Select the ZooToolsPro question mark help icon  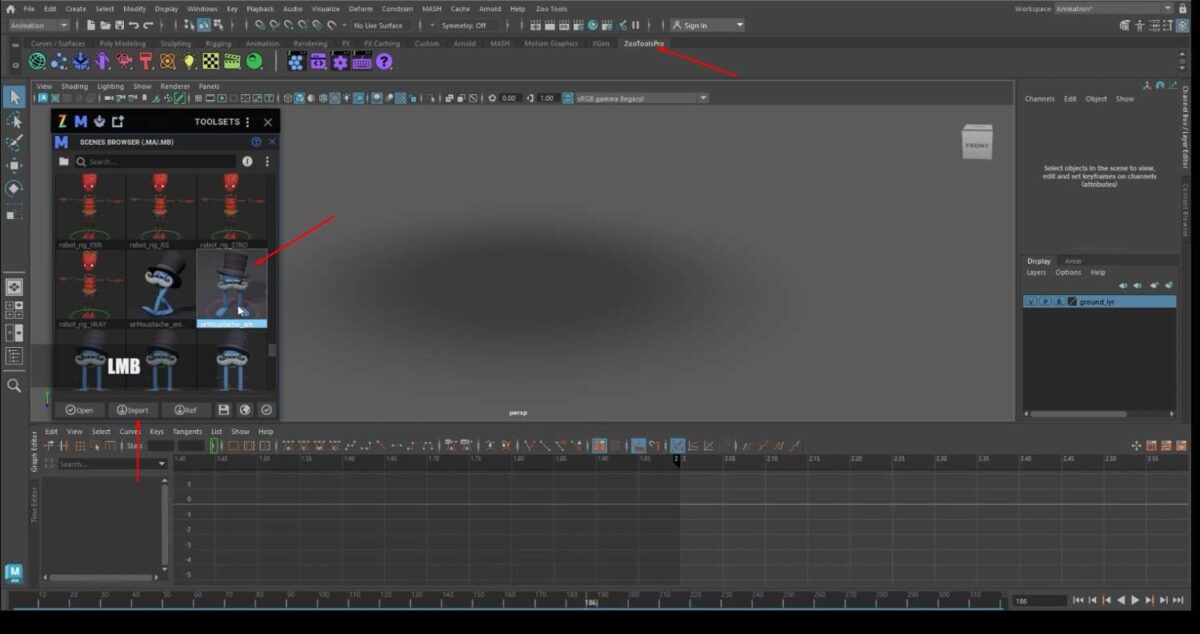tap(385, 61)
